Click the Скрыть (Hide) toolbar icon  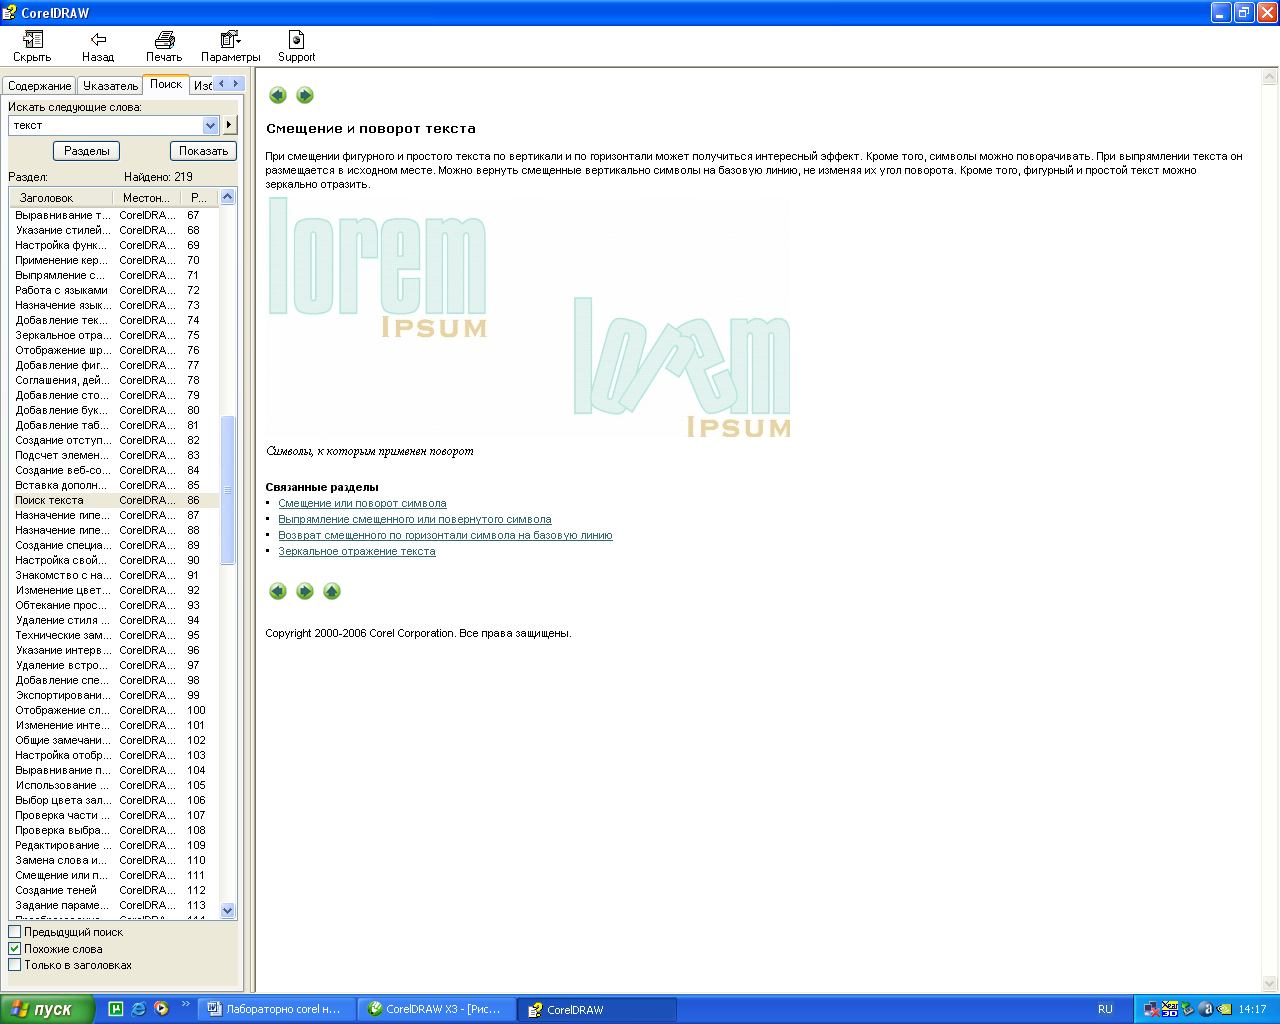click(x=32, y=46)
